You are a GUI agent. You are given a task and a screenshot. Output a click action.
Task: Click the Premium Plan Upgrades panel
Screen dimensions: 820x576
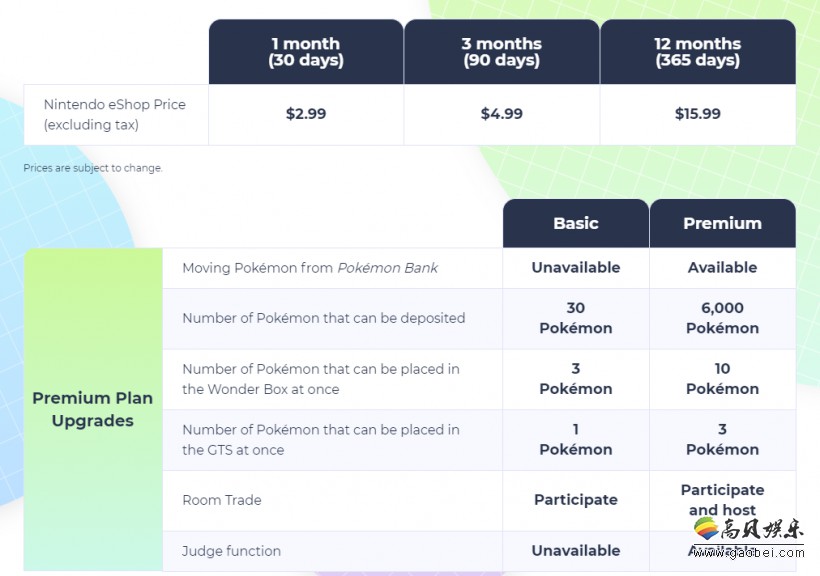coord(93,409)
